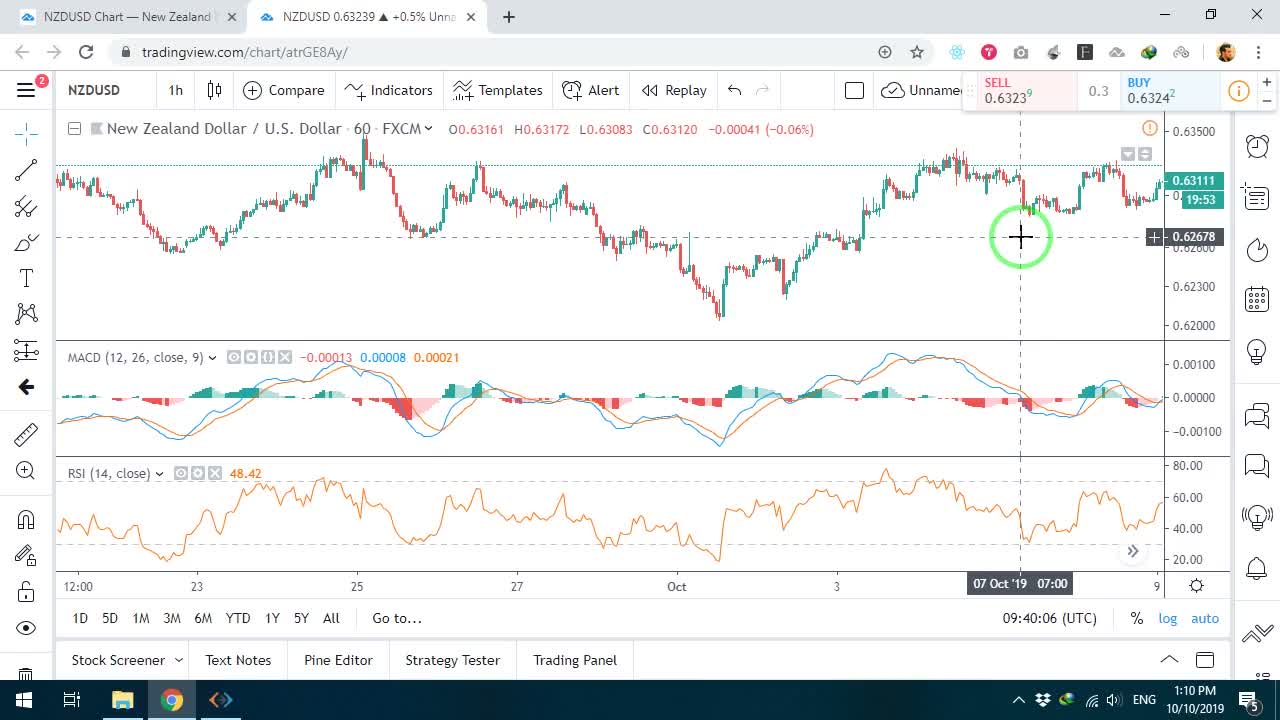Increase quantity with plus stepper

1267,82
